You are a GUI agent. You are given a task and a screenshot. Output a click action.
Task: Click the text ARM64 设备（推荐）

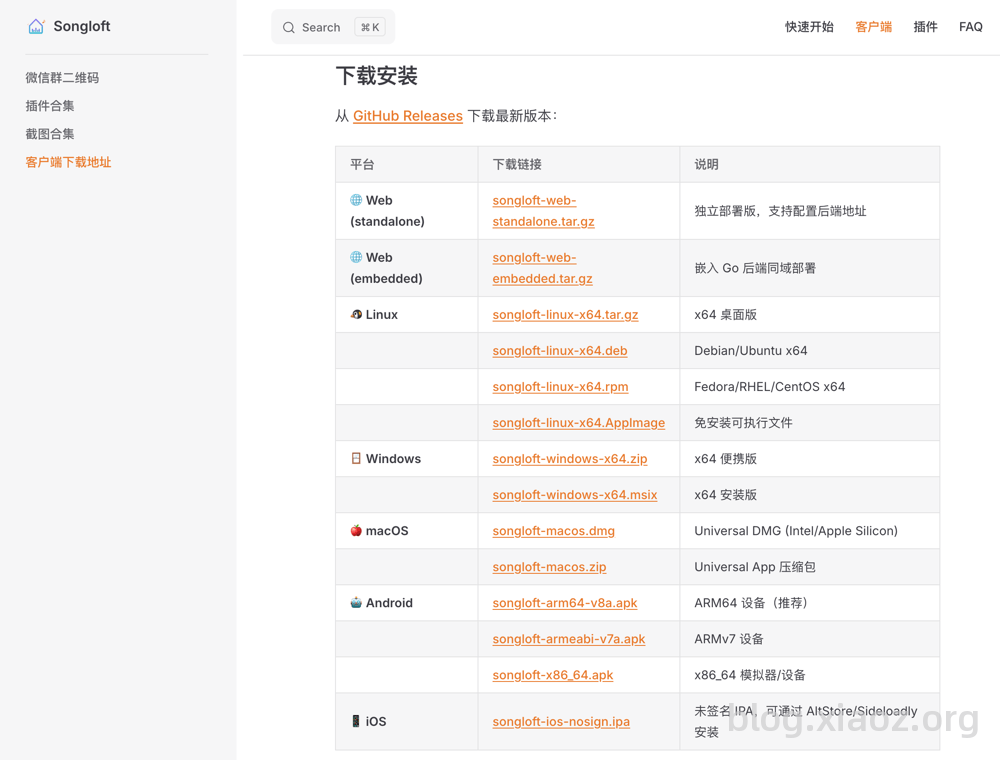(751, 603)
